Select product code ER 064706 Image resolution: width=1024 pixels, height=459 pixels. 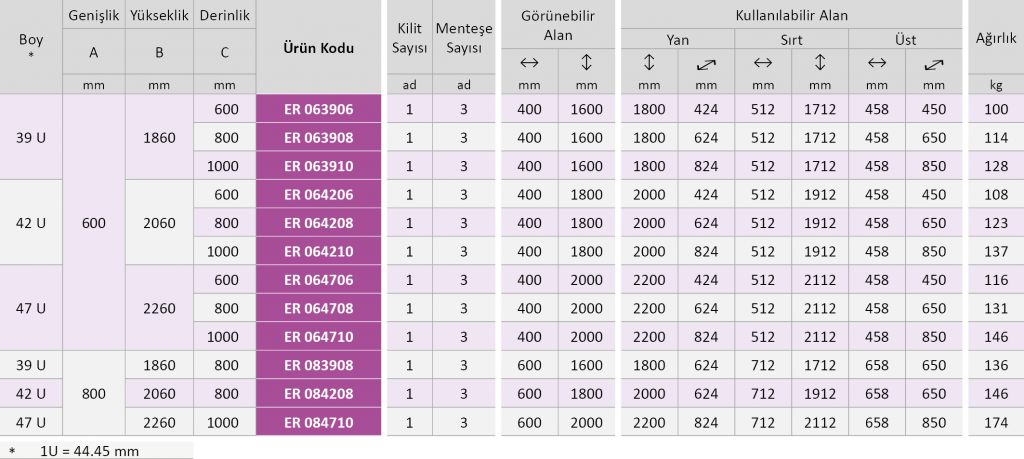pos(319,280)
